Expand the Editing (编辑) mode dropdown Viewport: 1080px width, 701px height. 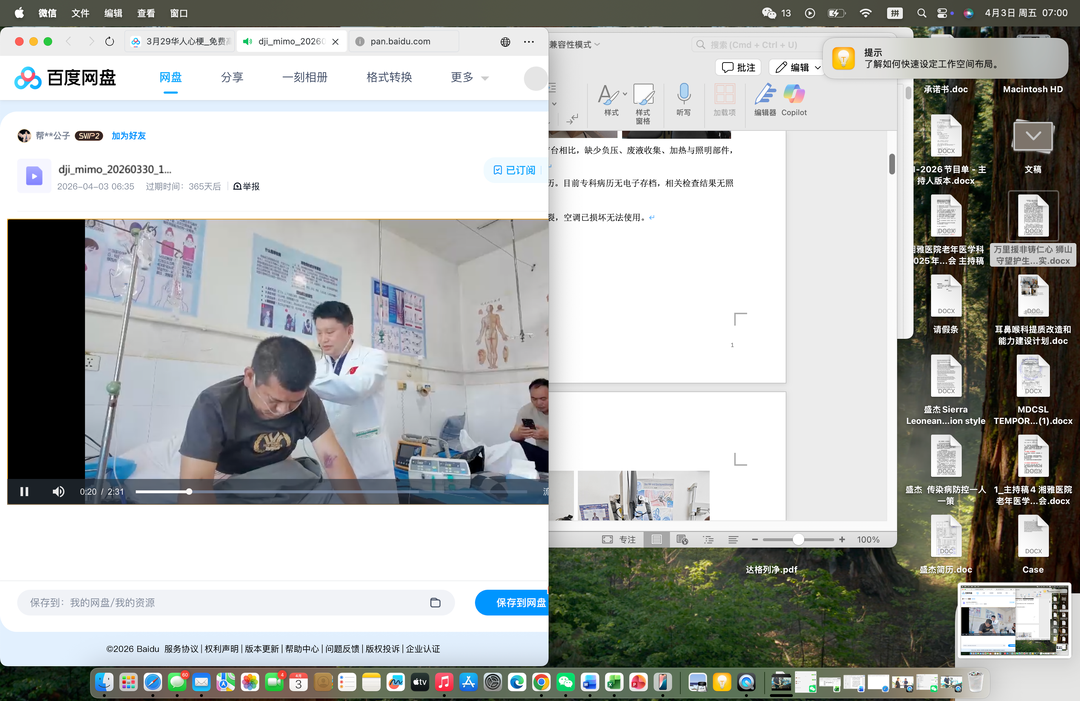(817, 68)
